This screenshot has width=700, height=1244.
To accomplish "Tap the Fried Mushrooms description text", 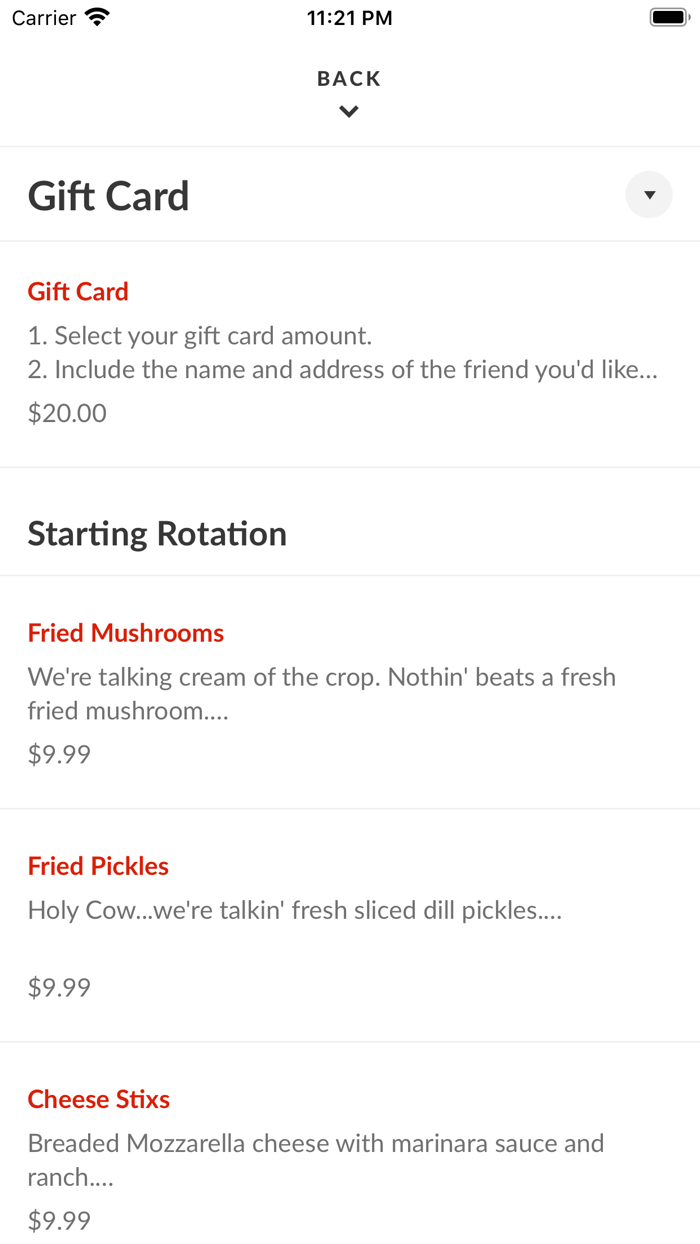I will click(x=321, y=694).
